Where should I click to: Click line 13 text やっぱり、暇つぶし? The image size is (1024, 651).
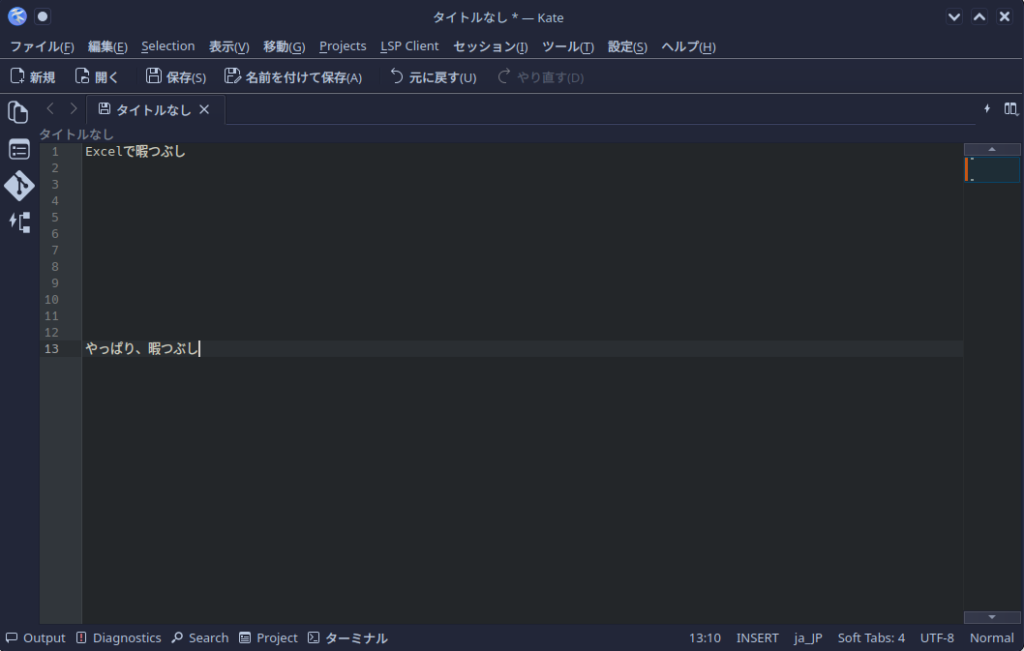[x=141, y=349]
